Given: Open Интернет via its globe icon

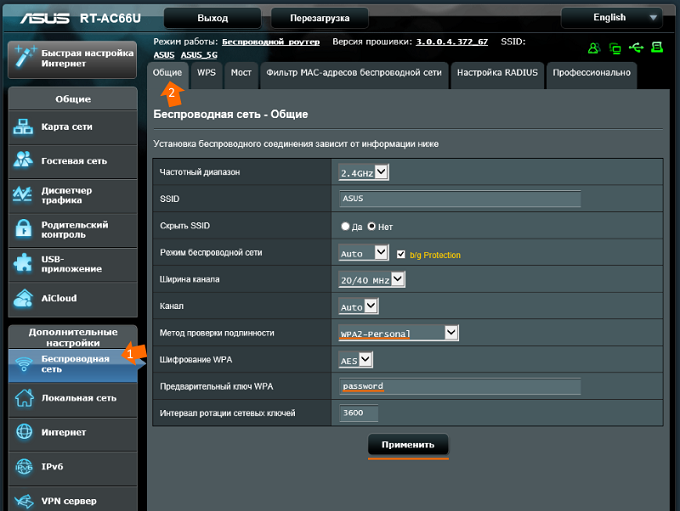Looking at the screenshot, I should click(24, 432).
